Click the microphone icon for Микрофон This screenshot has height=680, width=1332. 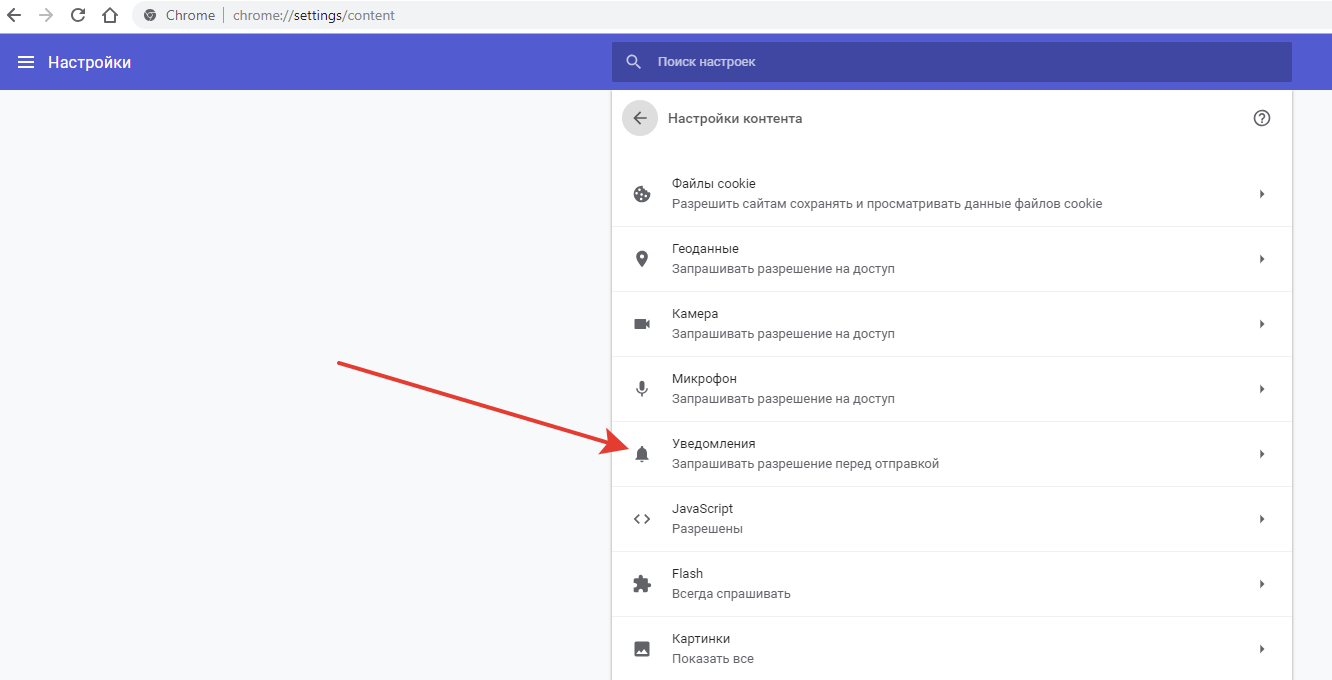[x=642, y=389]
